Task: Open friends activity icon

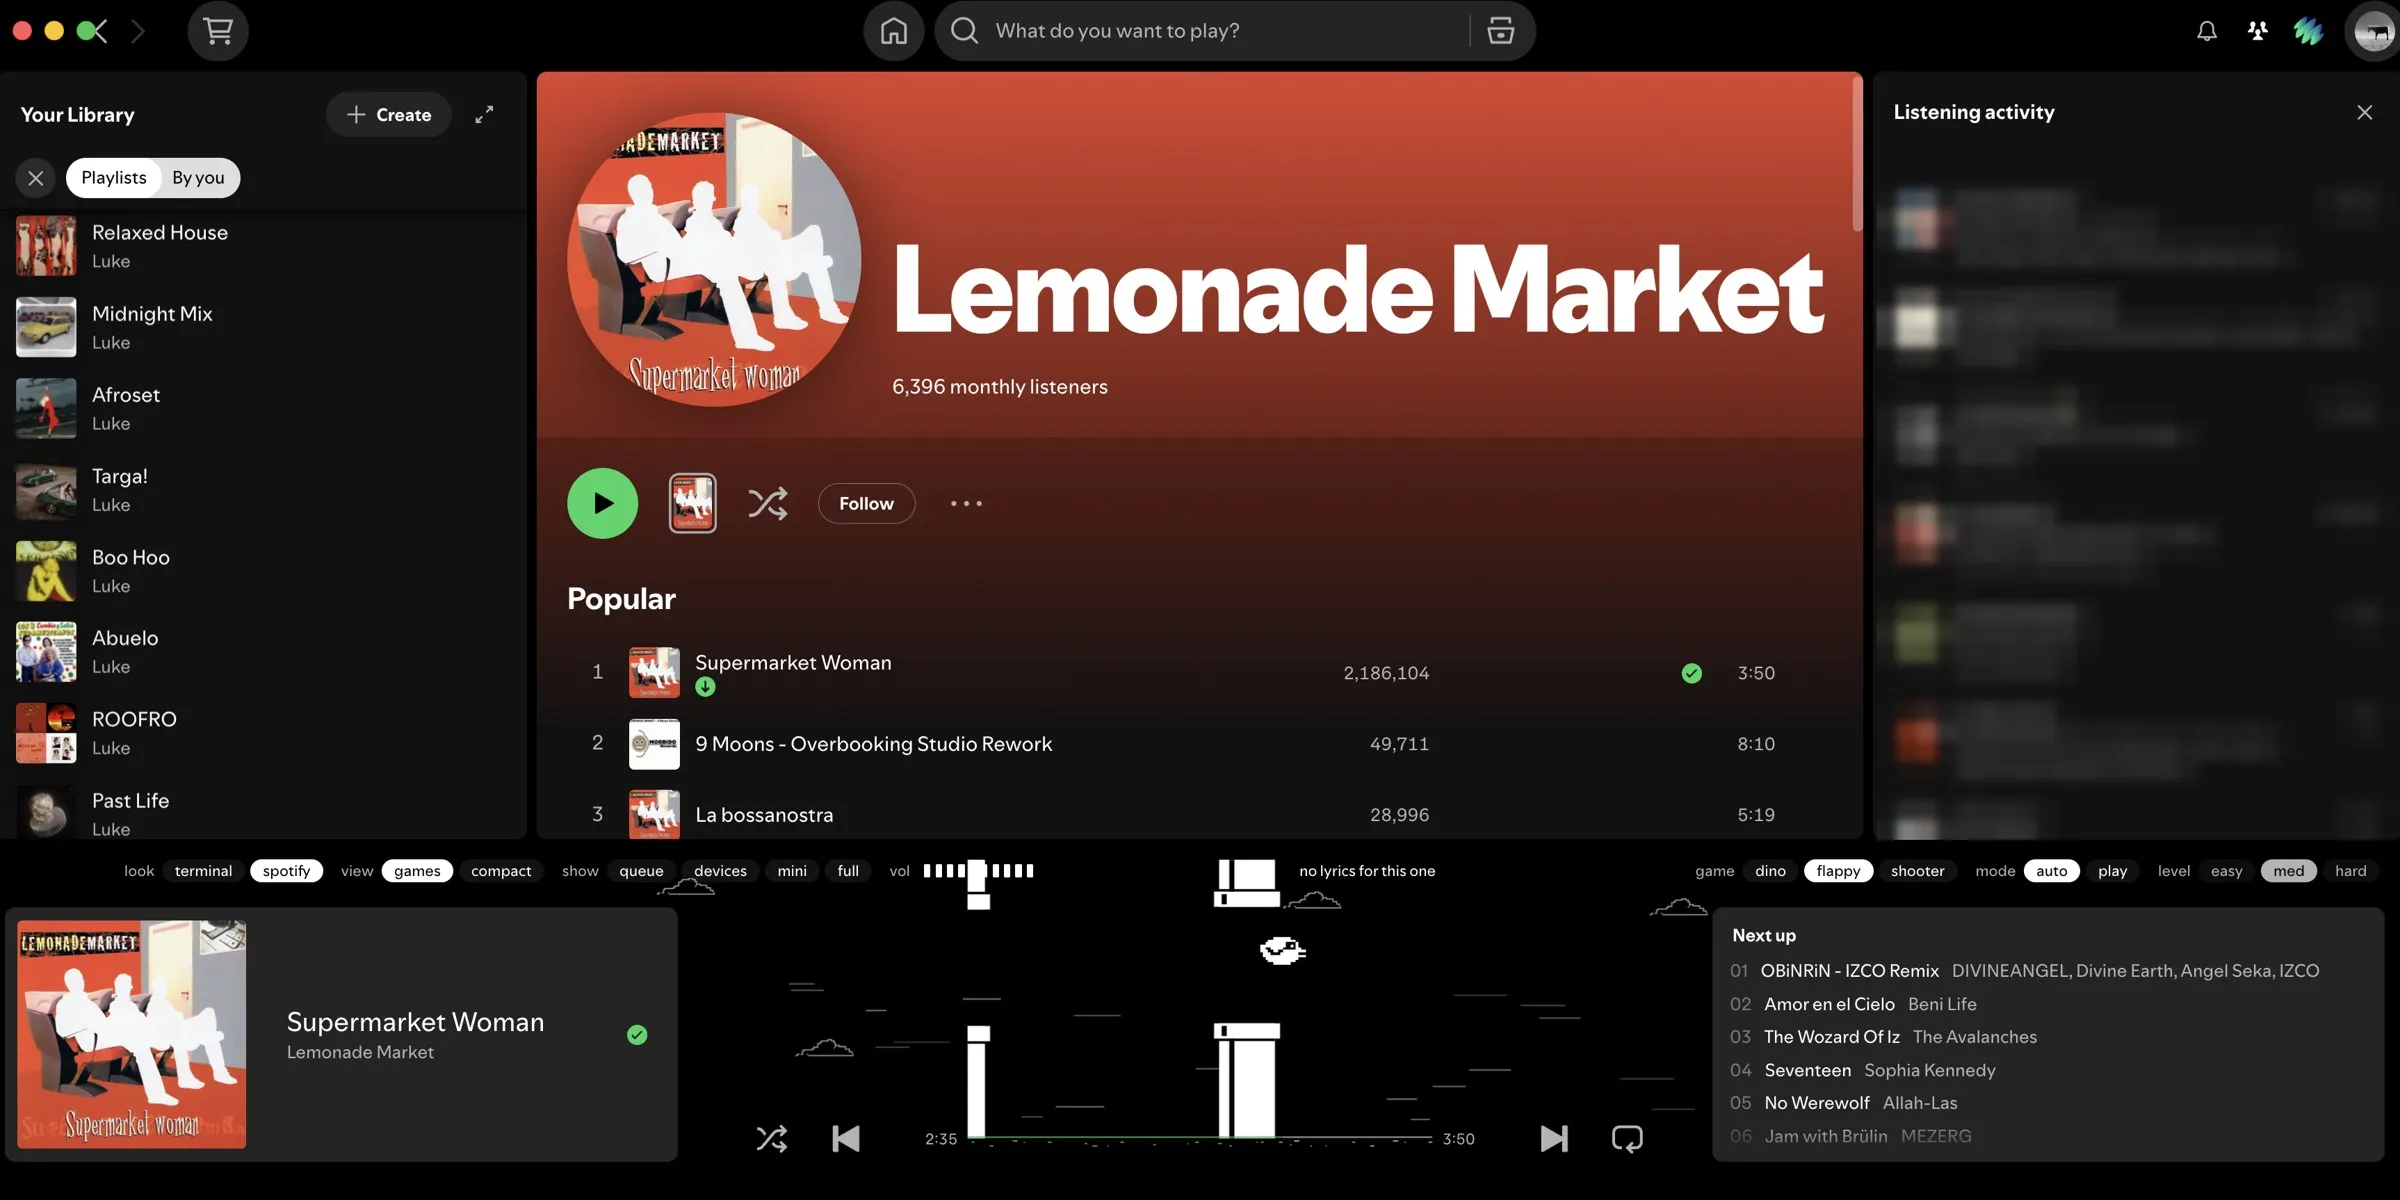Action: point(2257,31)
